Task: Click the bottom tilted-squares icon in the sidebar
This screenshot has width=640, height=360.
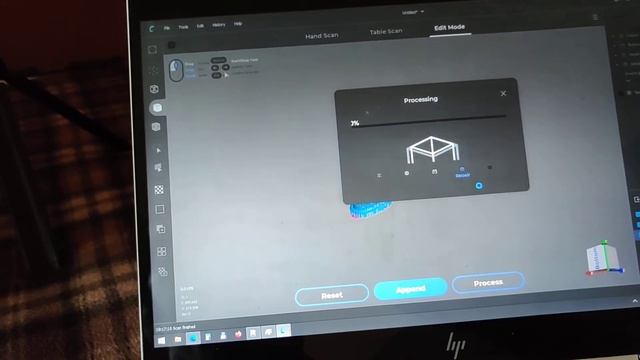Action: [162, 271]
